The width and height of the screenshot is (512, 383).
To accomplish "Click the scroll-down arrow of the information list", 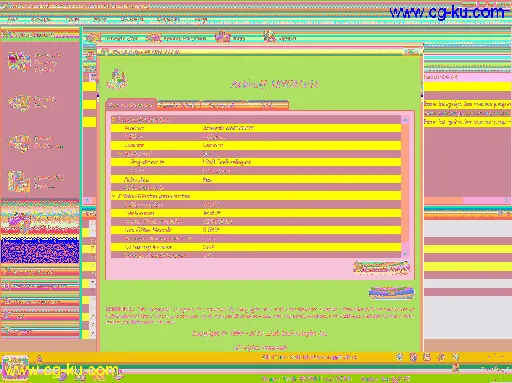I will (405, 254).
